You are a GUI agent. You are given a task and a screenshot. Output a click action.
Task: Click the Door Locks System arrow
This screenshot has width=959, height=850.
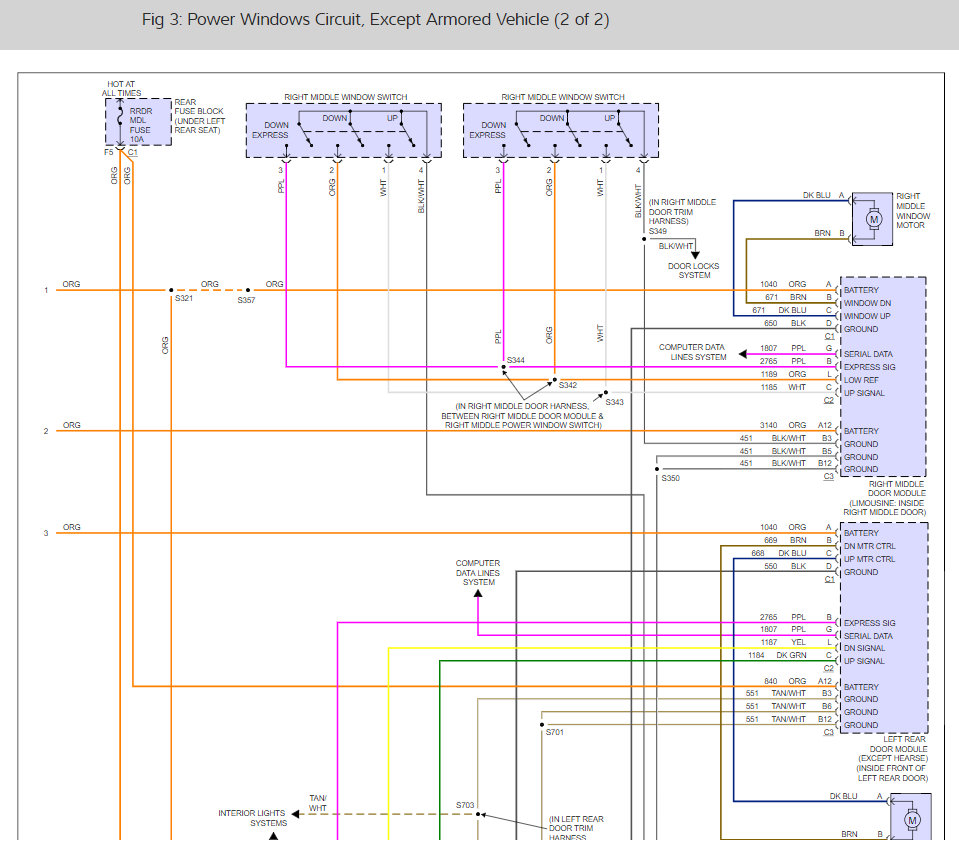(695, 254)
